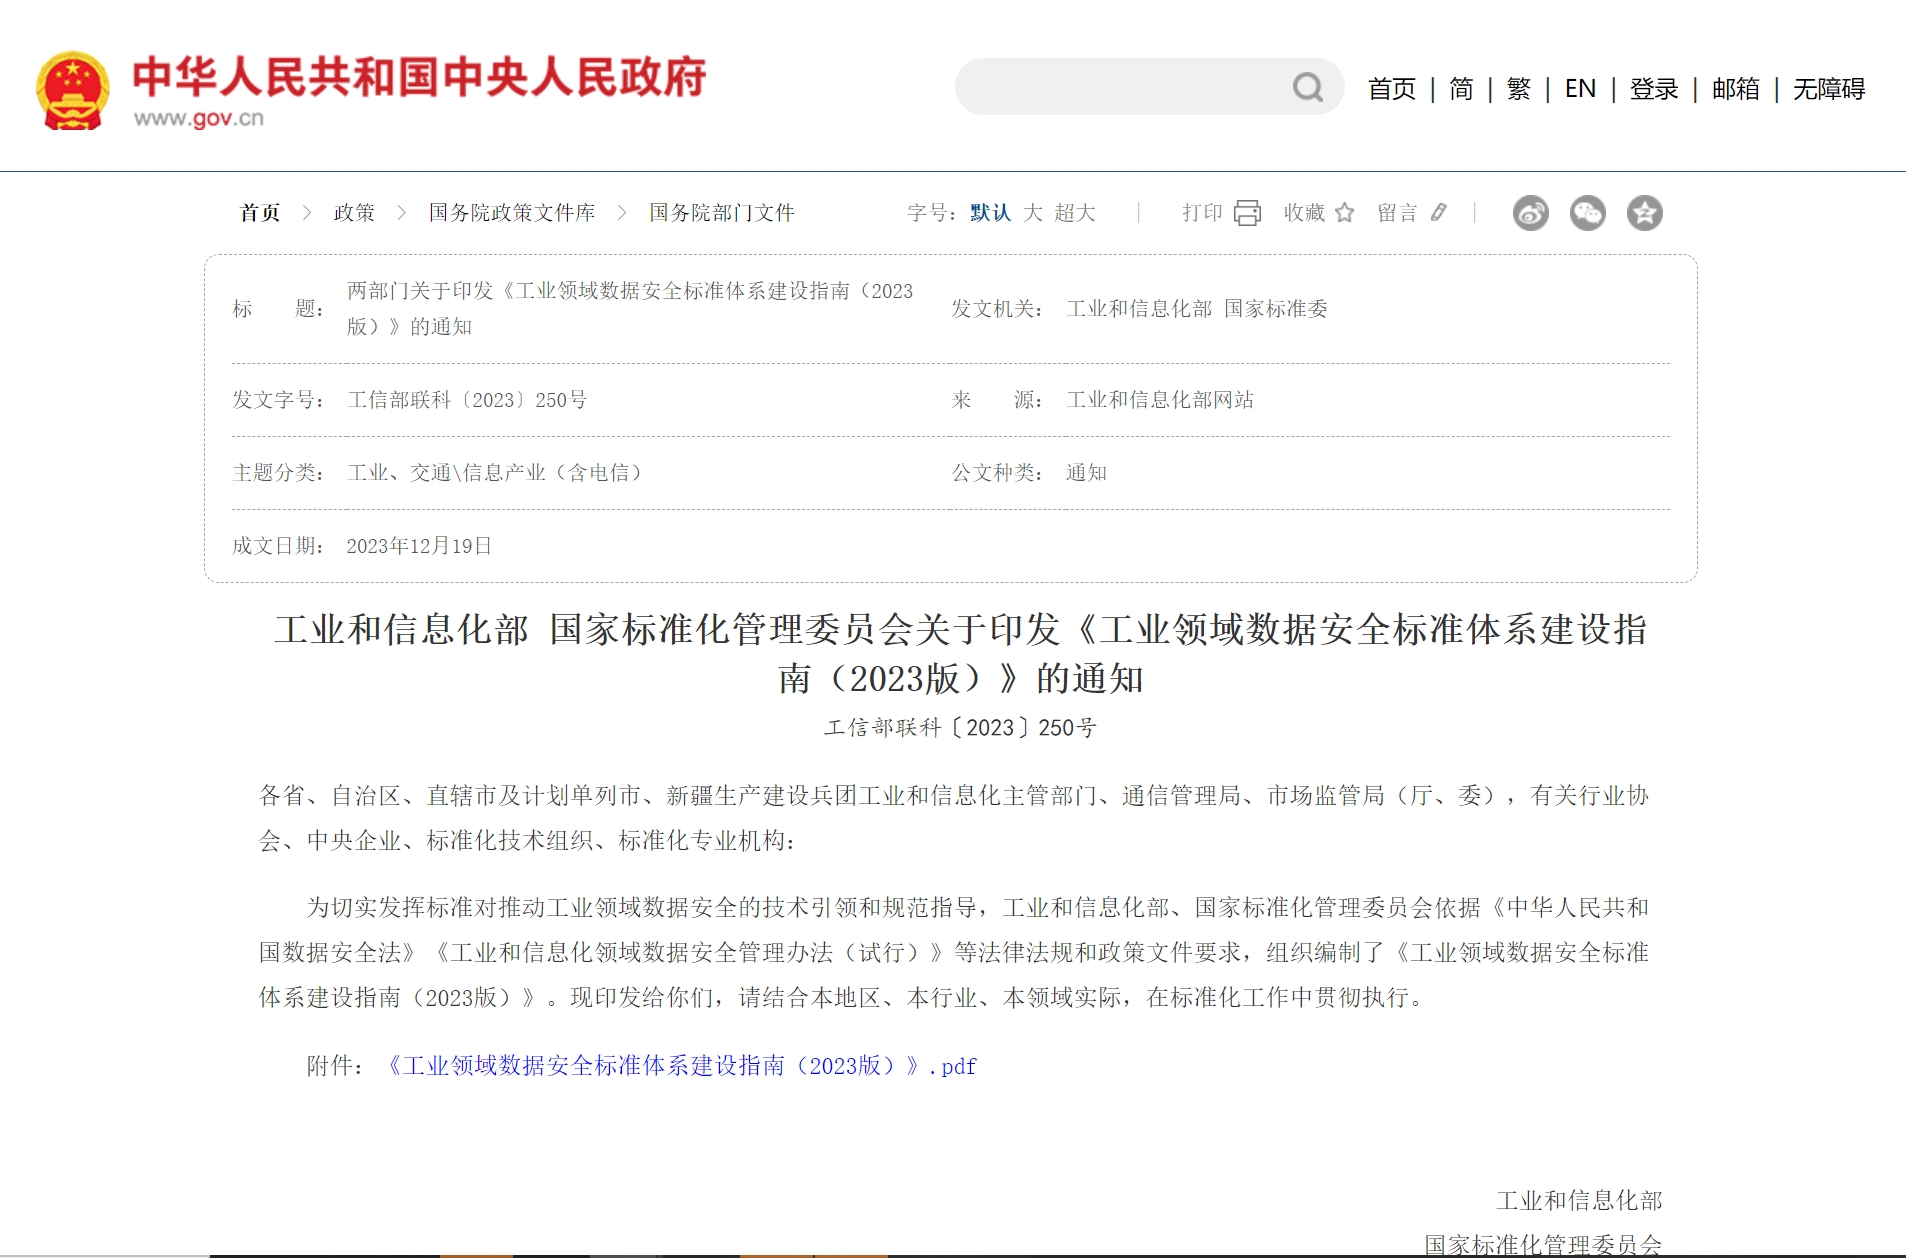Image resolution: width=1906 pixels, height=1258 pixels.
Task: Switch font size to 大
Action: [1033, 213]
